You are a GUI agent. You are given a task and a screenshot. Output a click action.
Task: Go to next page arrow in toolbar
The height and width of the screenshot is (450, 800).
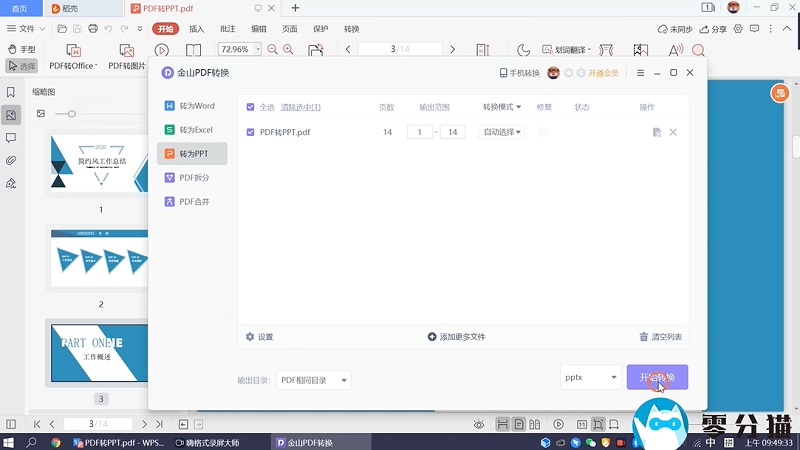[x=453, y=49]
